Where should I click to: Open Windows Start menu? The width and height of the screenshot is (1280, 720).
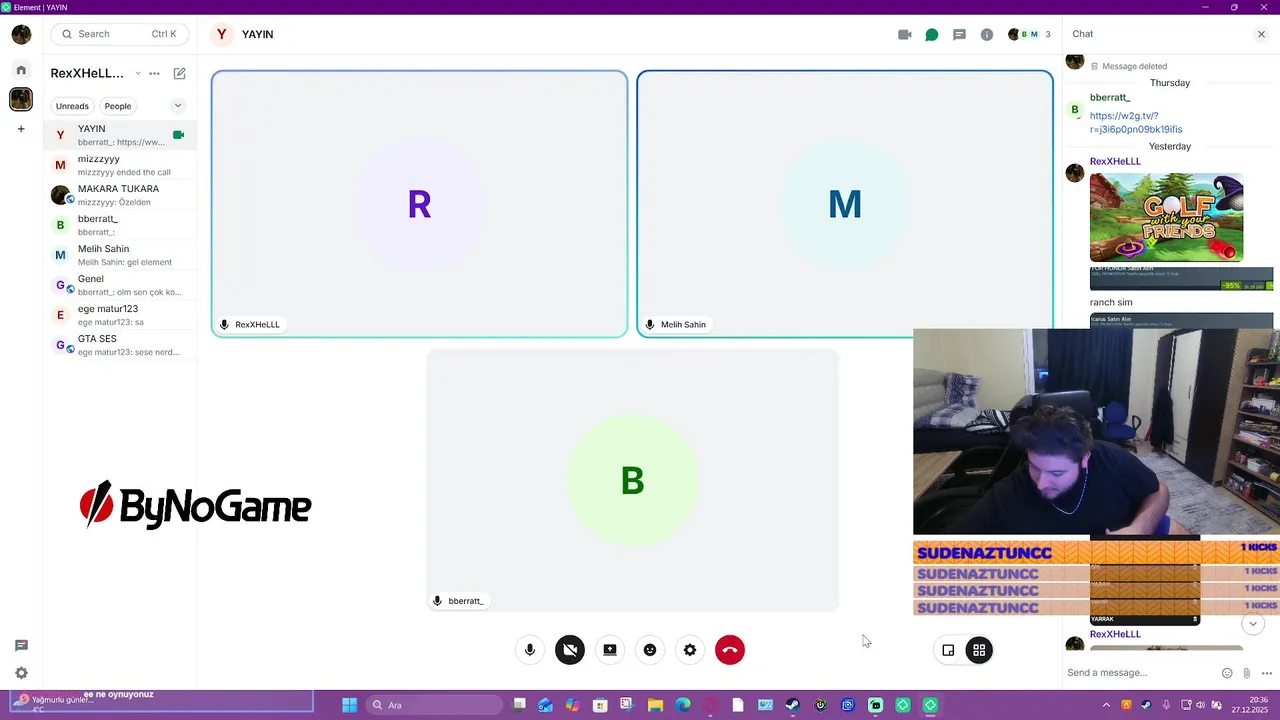(x=349, y=705)
